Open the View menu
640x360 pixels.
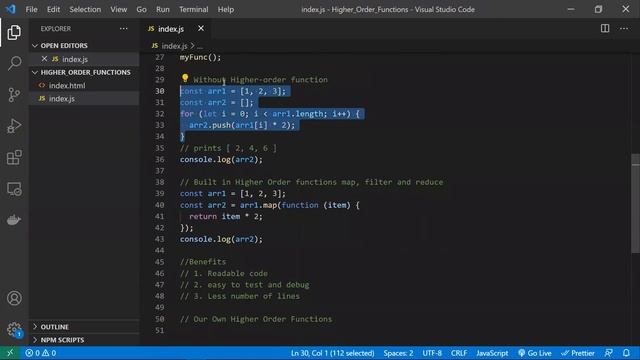[118, 9]
